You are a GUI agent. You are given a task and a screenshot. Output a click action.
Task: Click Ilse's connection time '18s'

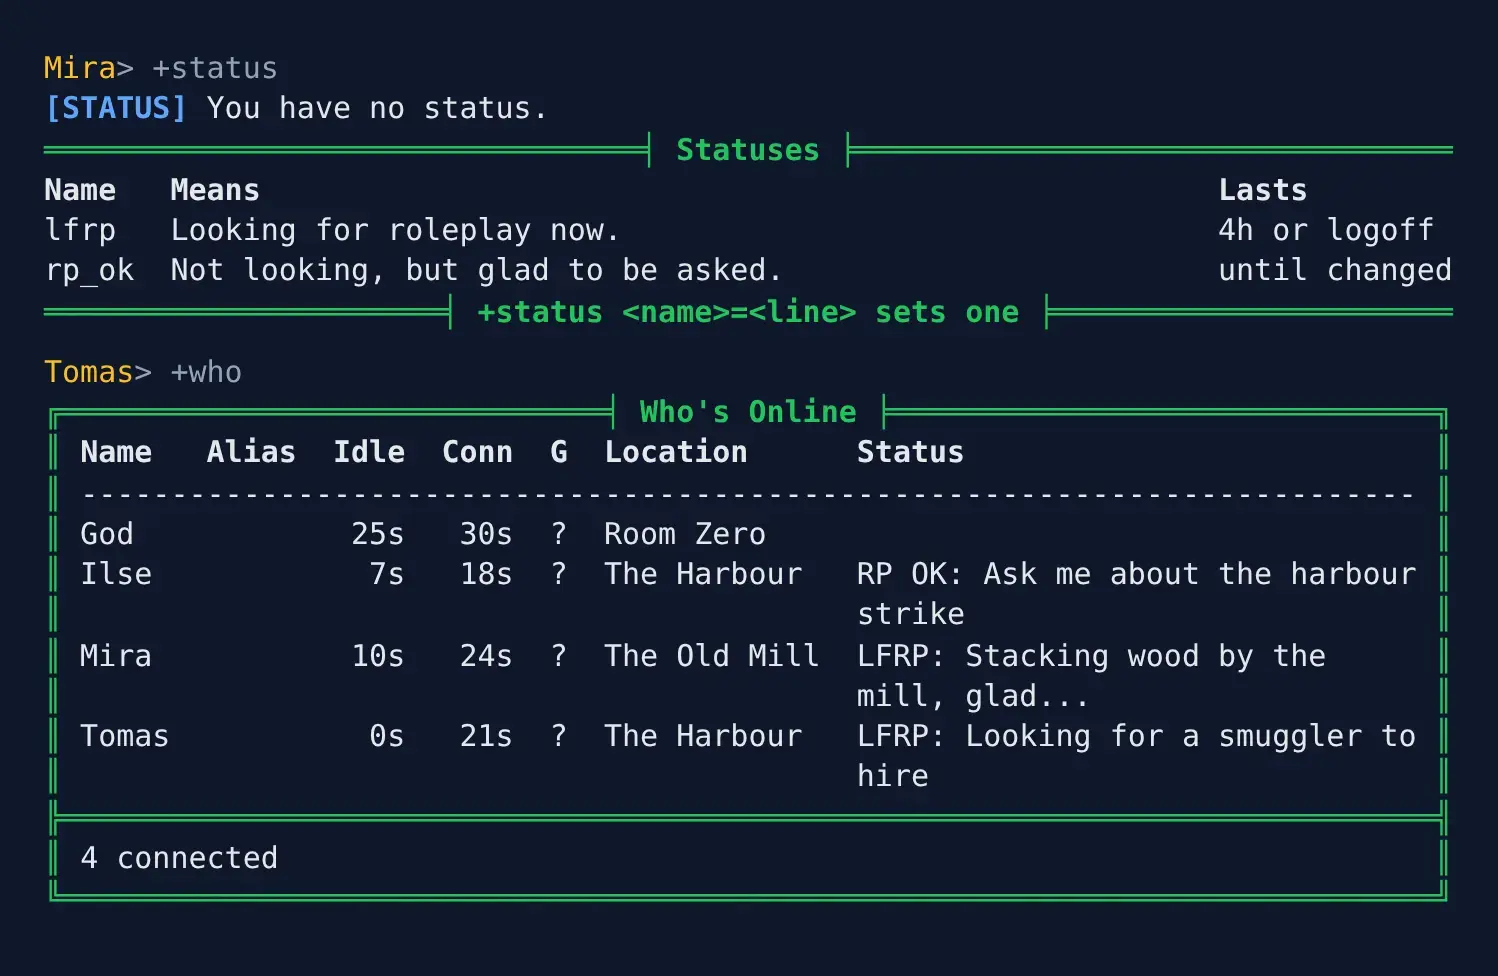coord(486,574)
